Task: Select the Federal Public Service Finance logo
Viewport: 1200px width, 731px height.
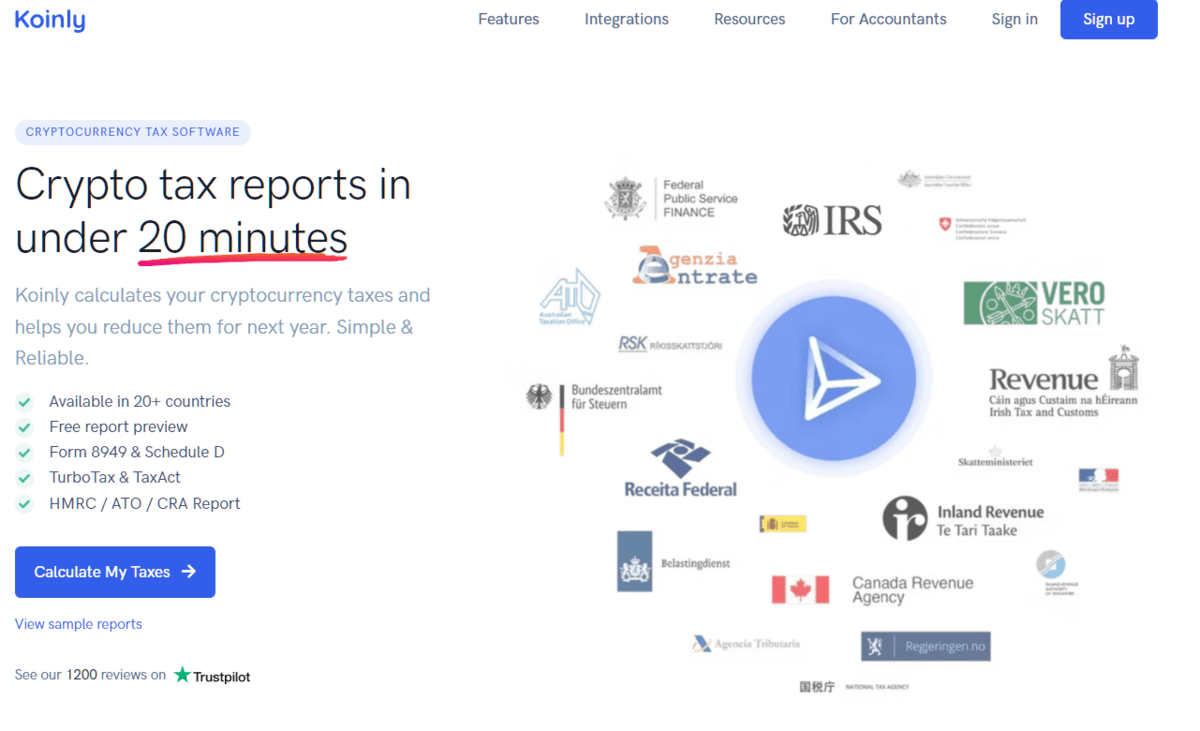Action: coord(672,199)
